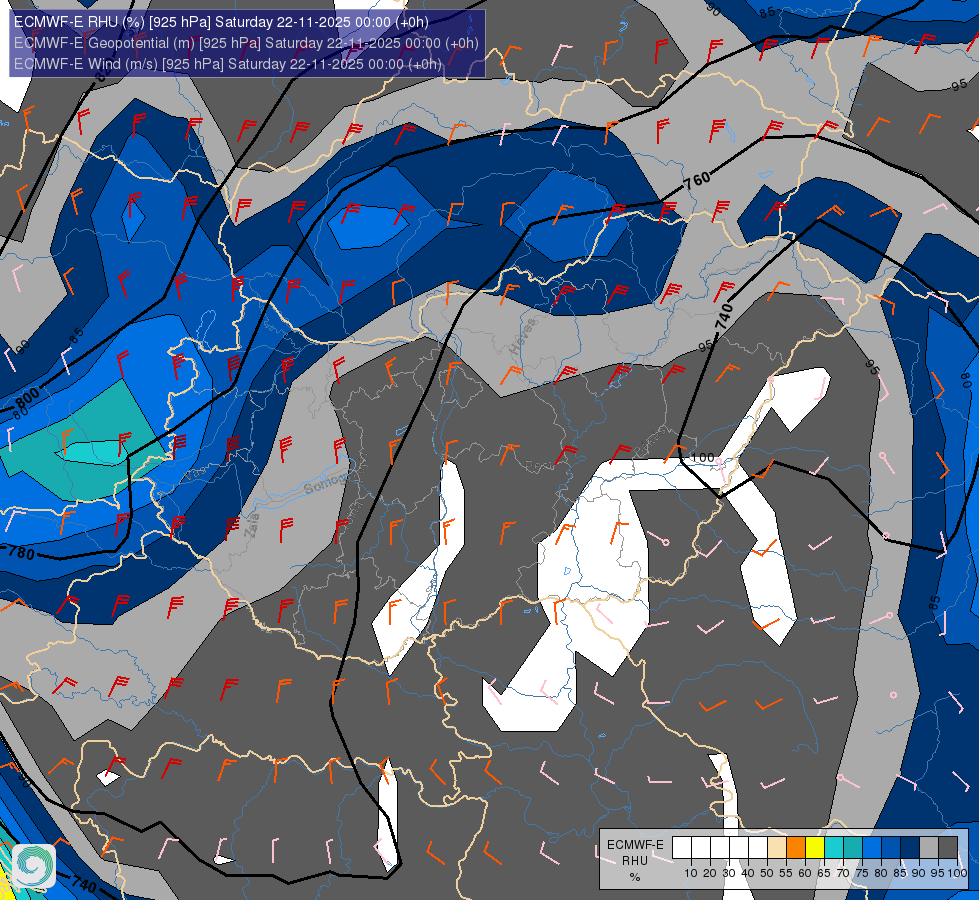Image resolution: width=979 pixels, height=900 pixels.
Task: Pick the cyan 65–70 legend swatch
Action: point(834,847)
